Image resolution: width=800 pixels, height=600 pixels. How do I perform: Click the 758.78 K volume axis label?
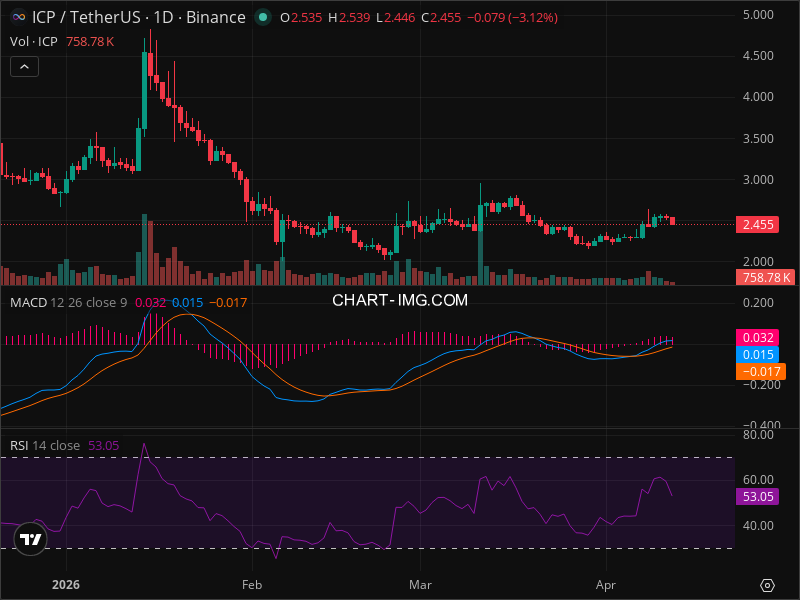coord(766,278)
